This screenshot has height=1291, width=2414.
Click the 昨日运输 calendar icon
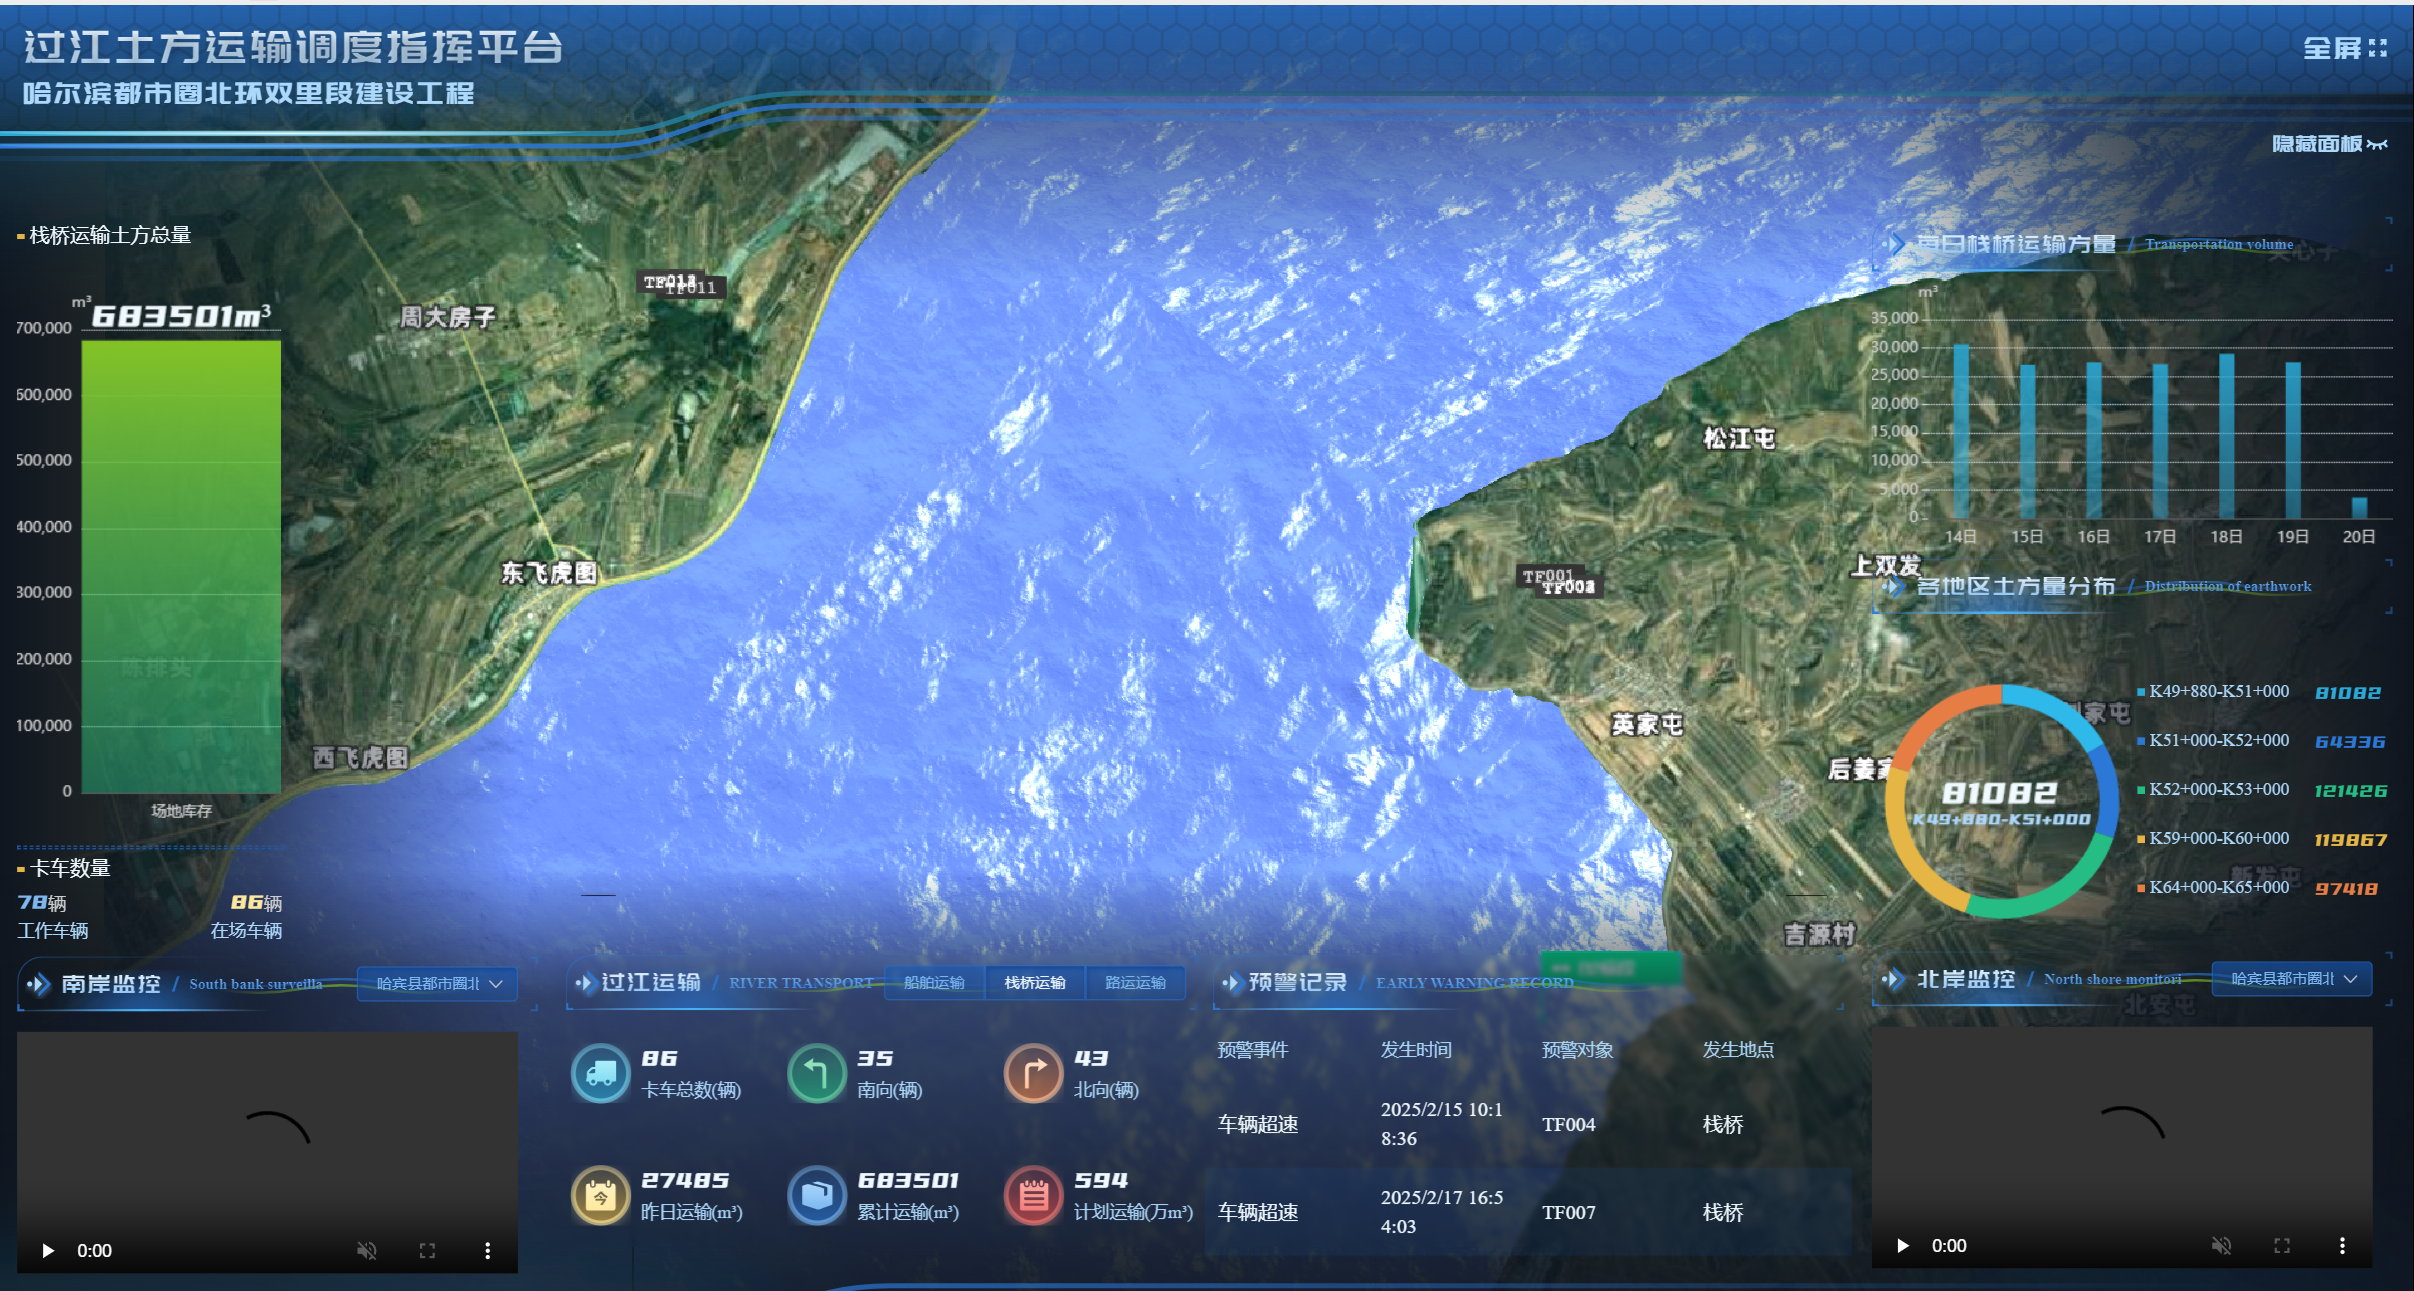[x=600, y=1195]
